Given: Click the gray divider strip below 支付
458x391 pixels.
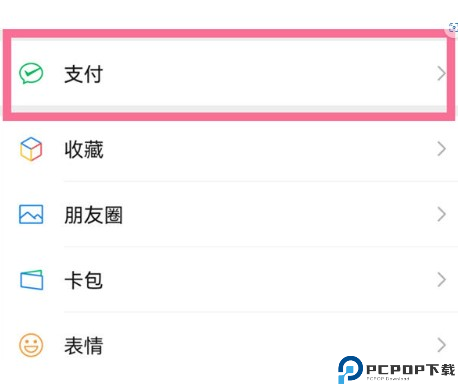Looking at the screenshot, I should coord(229,109).
